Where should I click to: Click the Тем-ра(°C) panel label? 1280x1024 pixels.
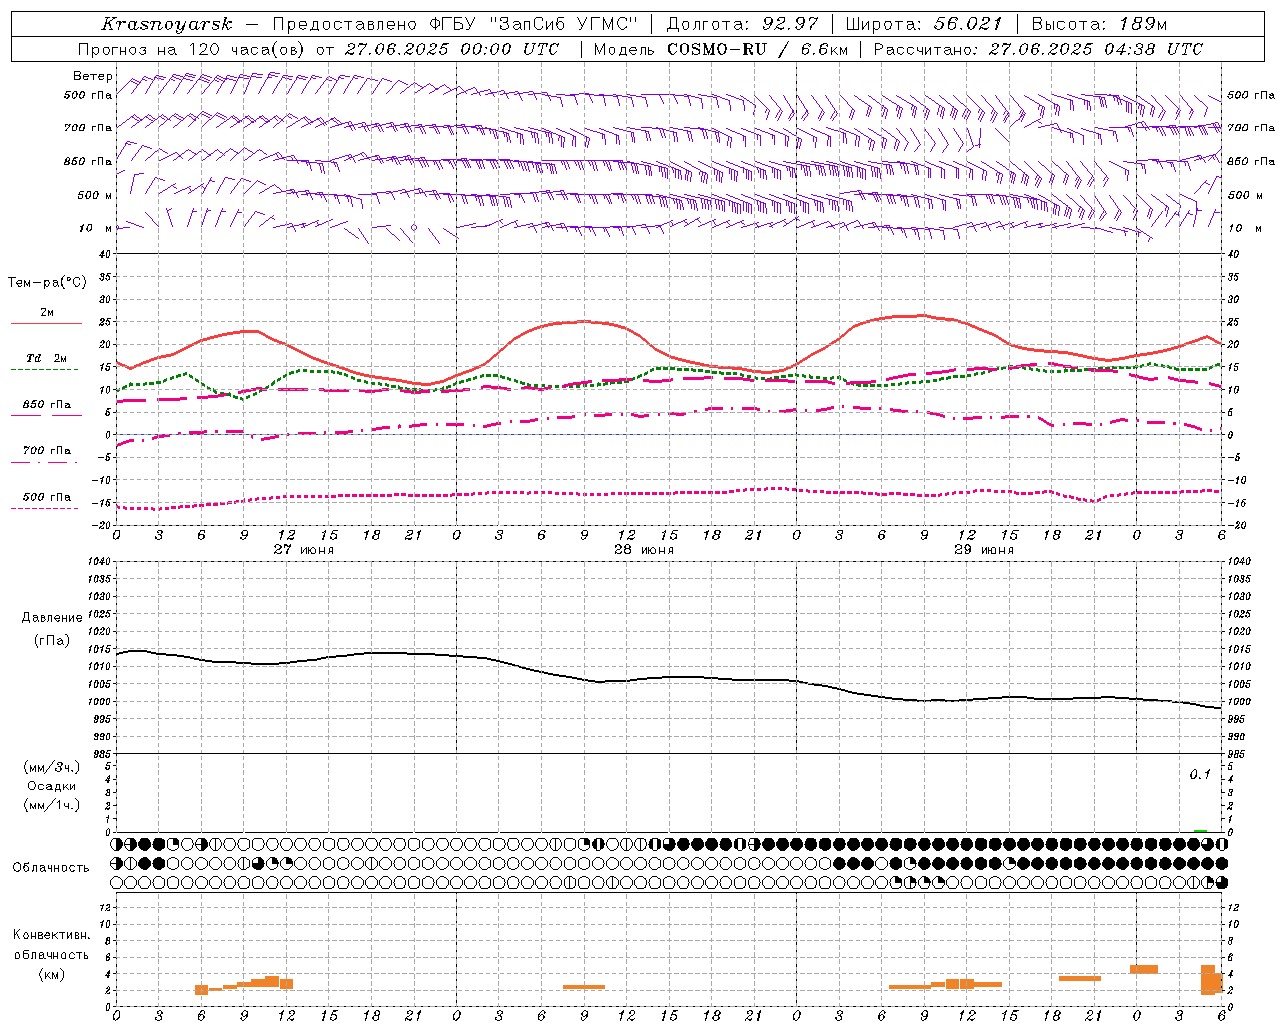[47, 282]
